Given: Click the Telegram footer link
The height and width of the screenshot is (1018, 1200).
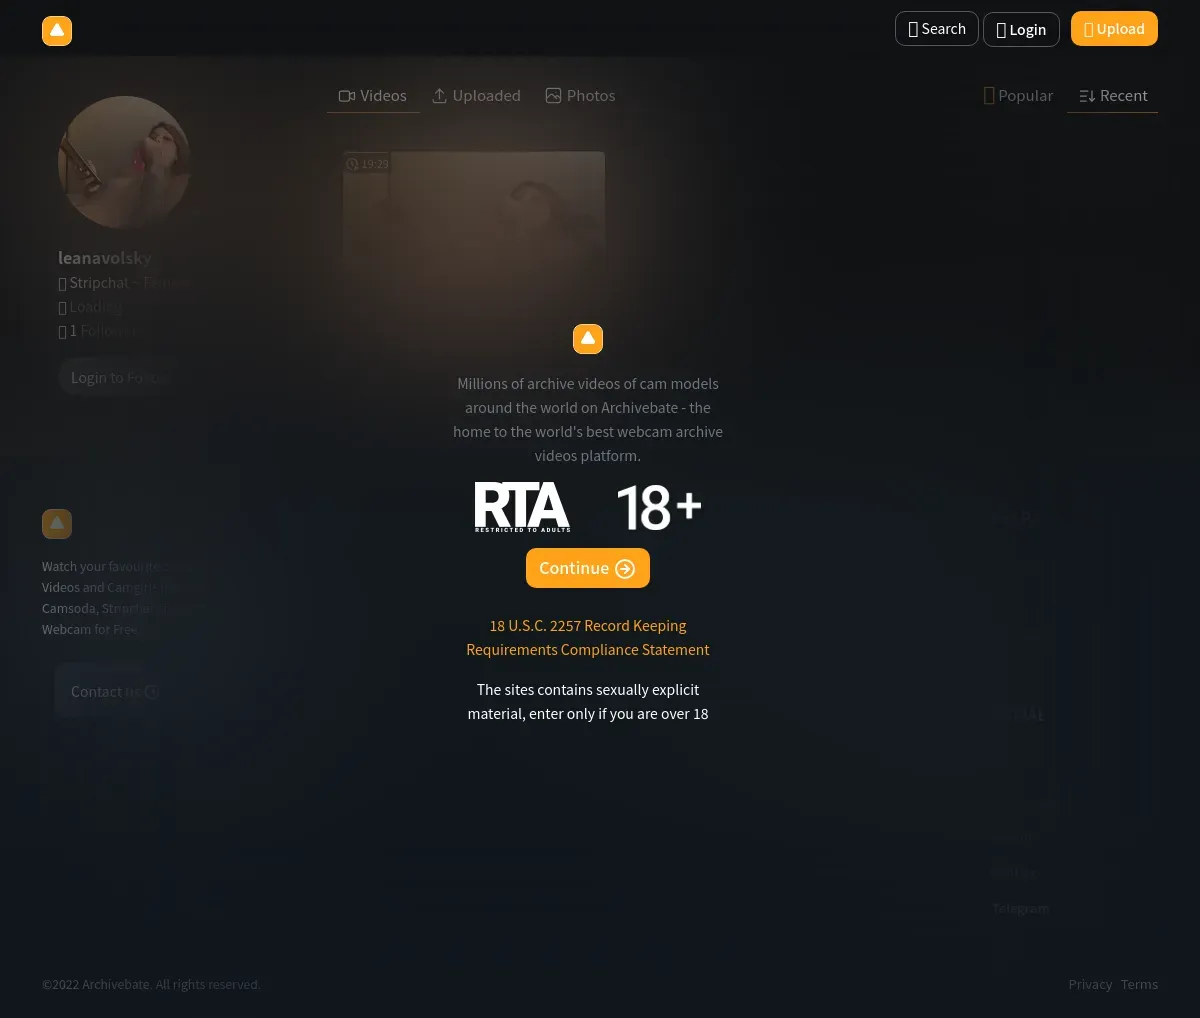Looking at the screenshot, I should coord(1020,908).
